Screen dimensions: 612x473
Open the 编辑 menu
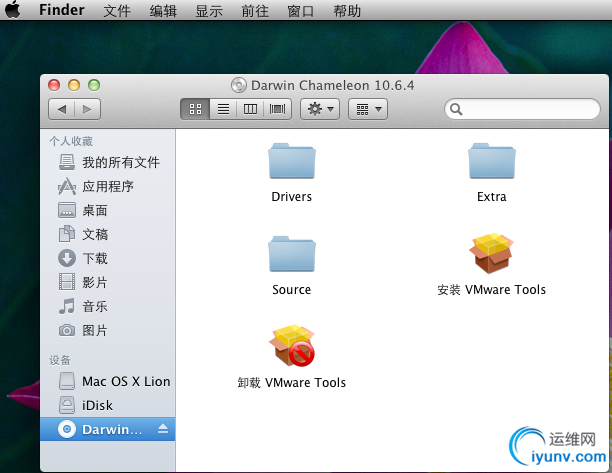[163, 11]
